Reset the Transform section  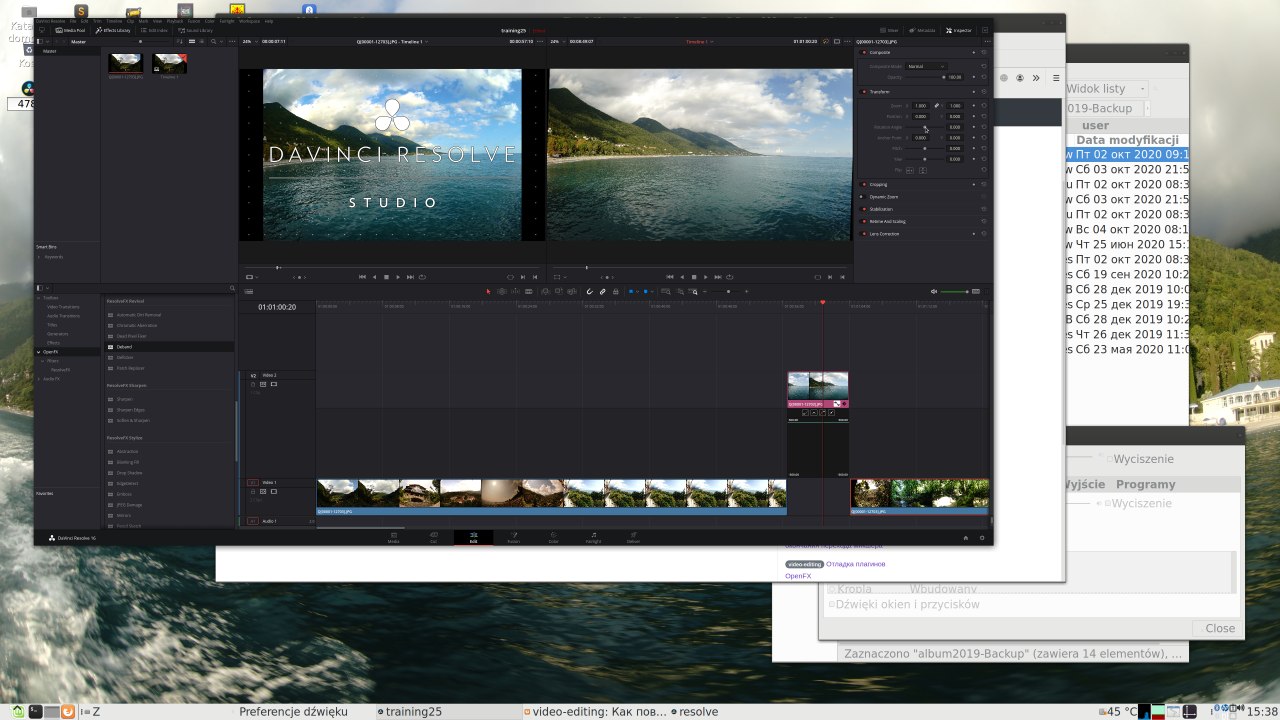pyautogui.click(x=984, y=92)
